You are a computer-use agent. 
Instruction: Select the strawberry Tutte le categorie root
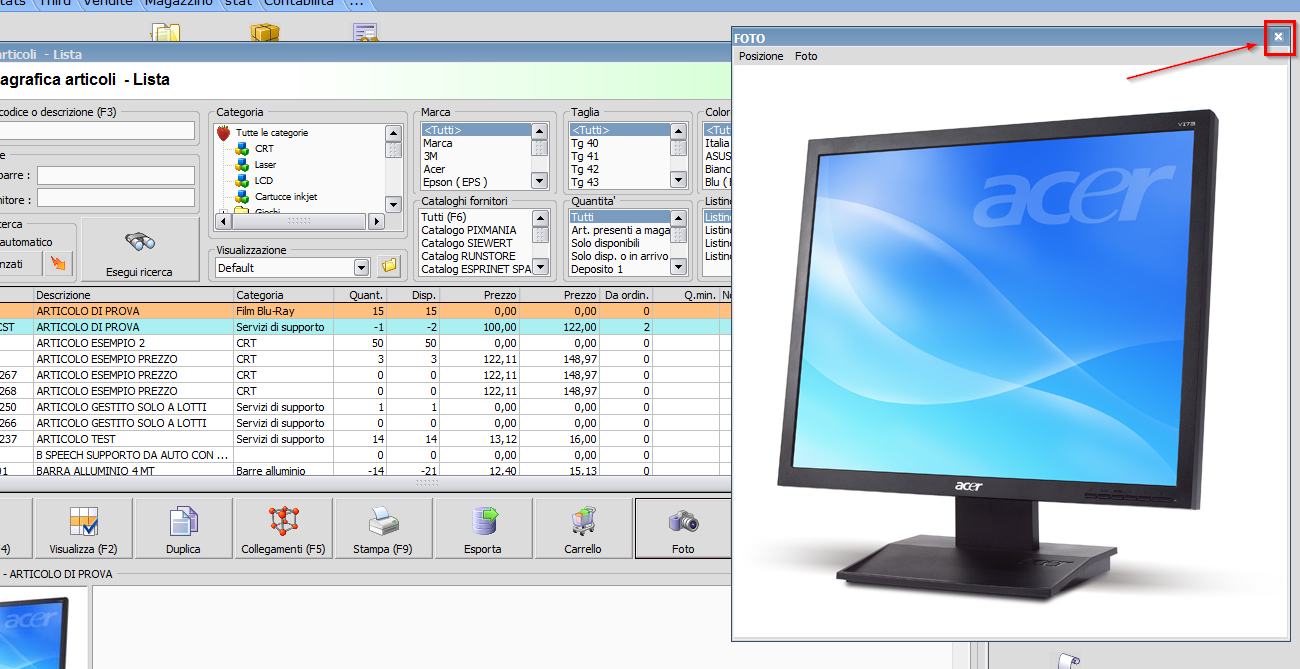tap(263, 132)
